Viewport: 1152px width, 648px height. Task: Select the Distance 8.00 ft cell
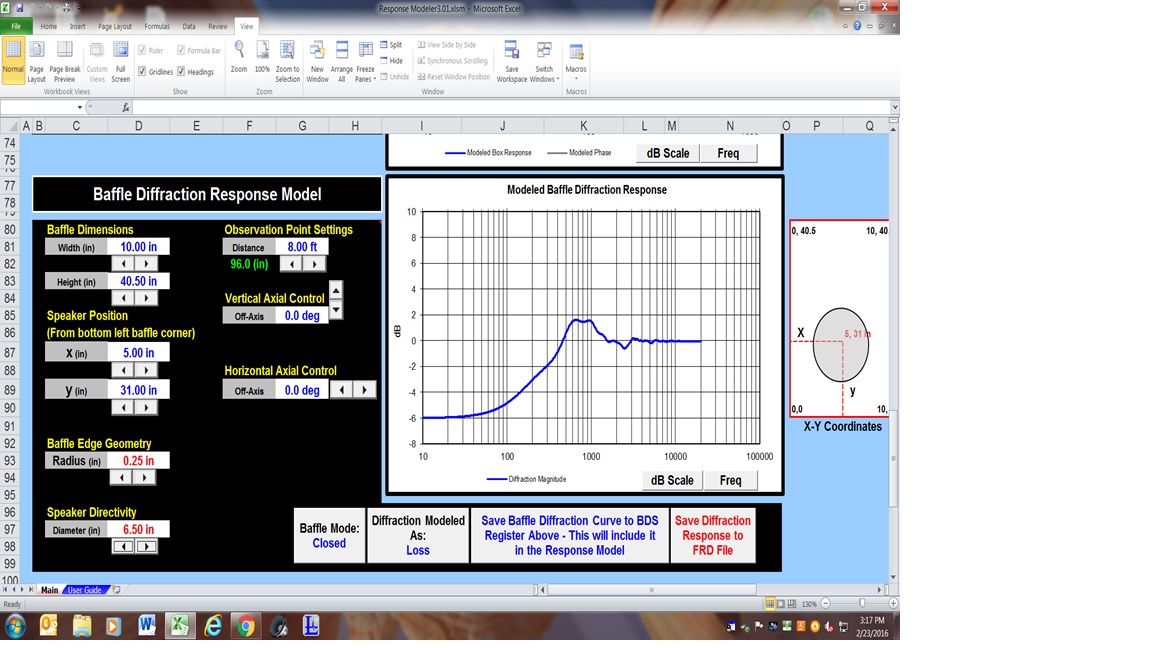pos(302,247)
